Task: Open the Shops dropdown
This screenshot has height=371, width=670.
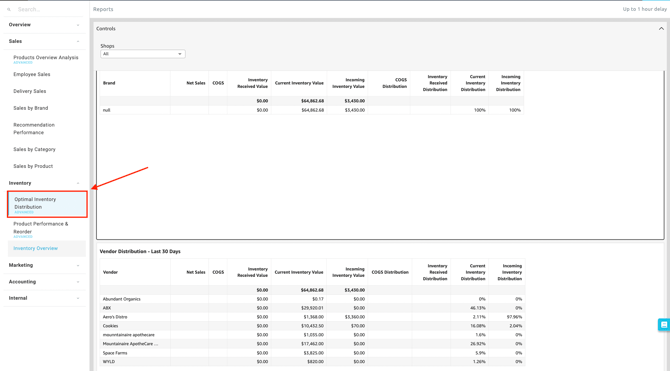Action: 143,54
